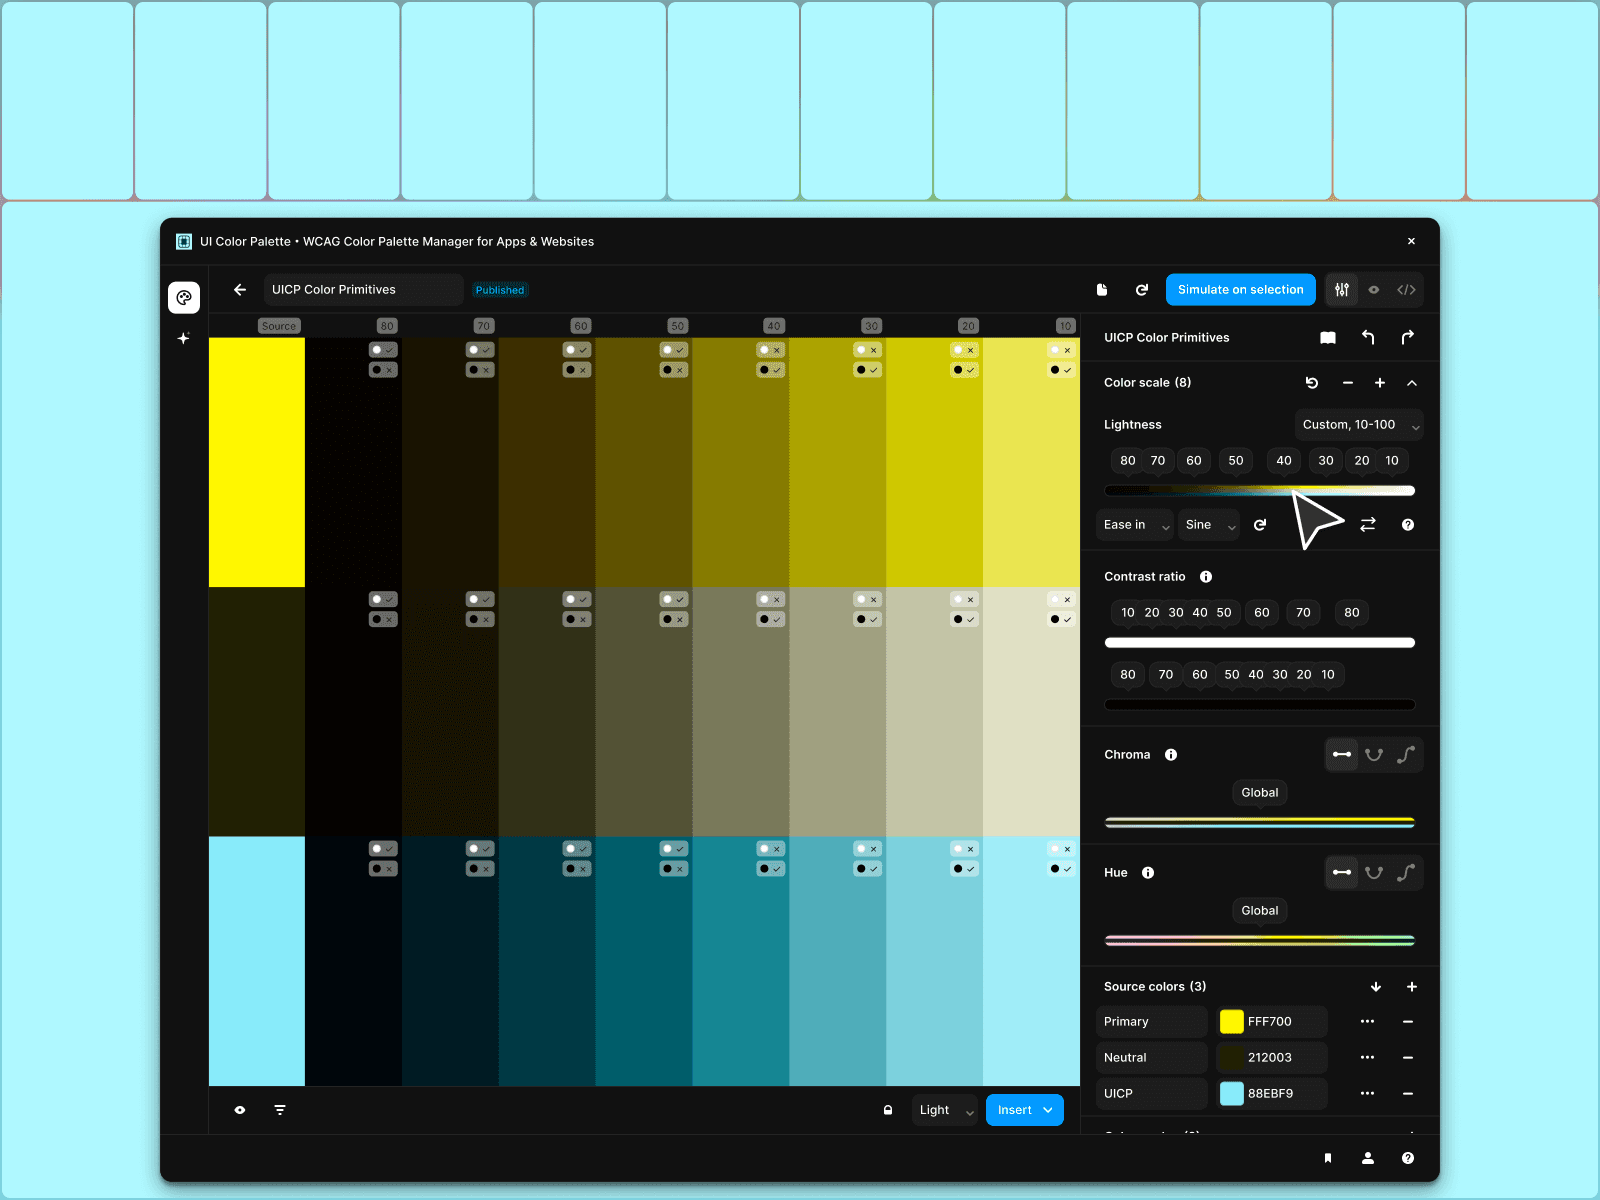Open the Light theme dropdown
The width and height of the screenshot is (1600, 1200).
coord(945,1110)
